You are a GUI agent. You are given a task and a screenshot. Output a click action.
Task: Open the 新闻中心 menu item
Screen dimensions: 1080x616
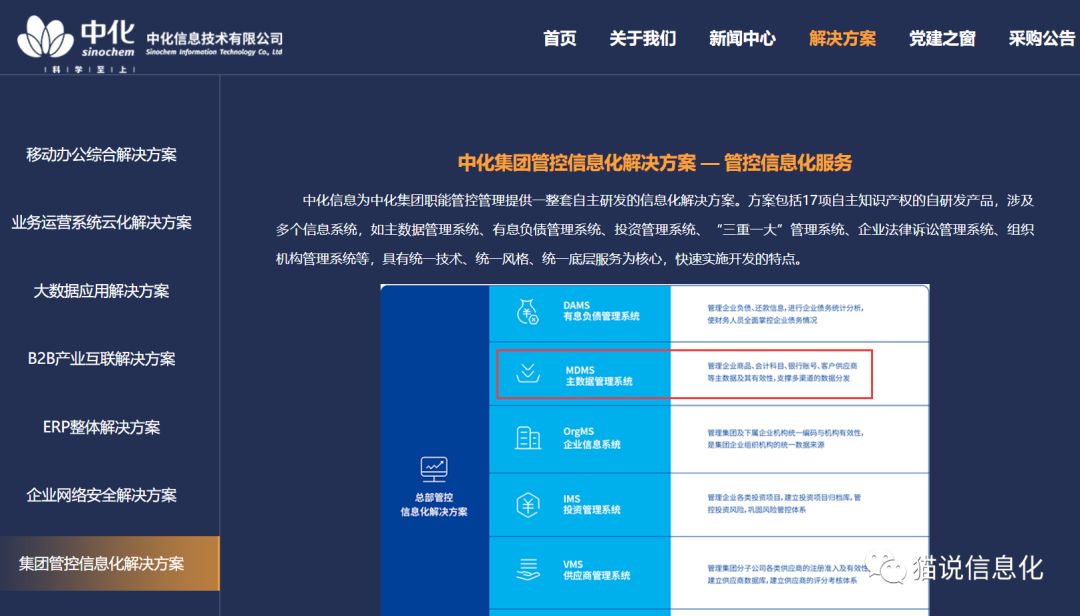742,38
